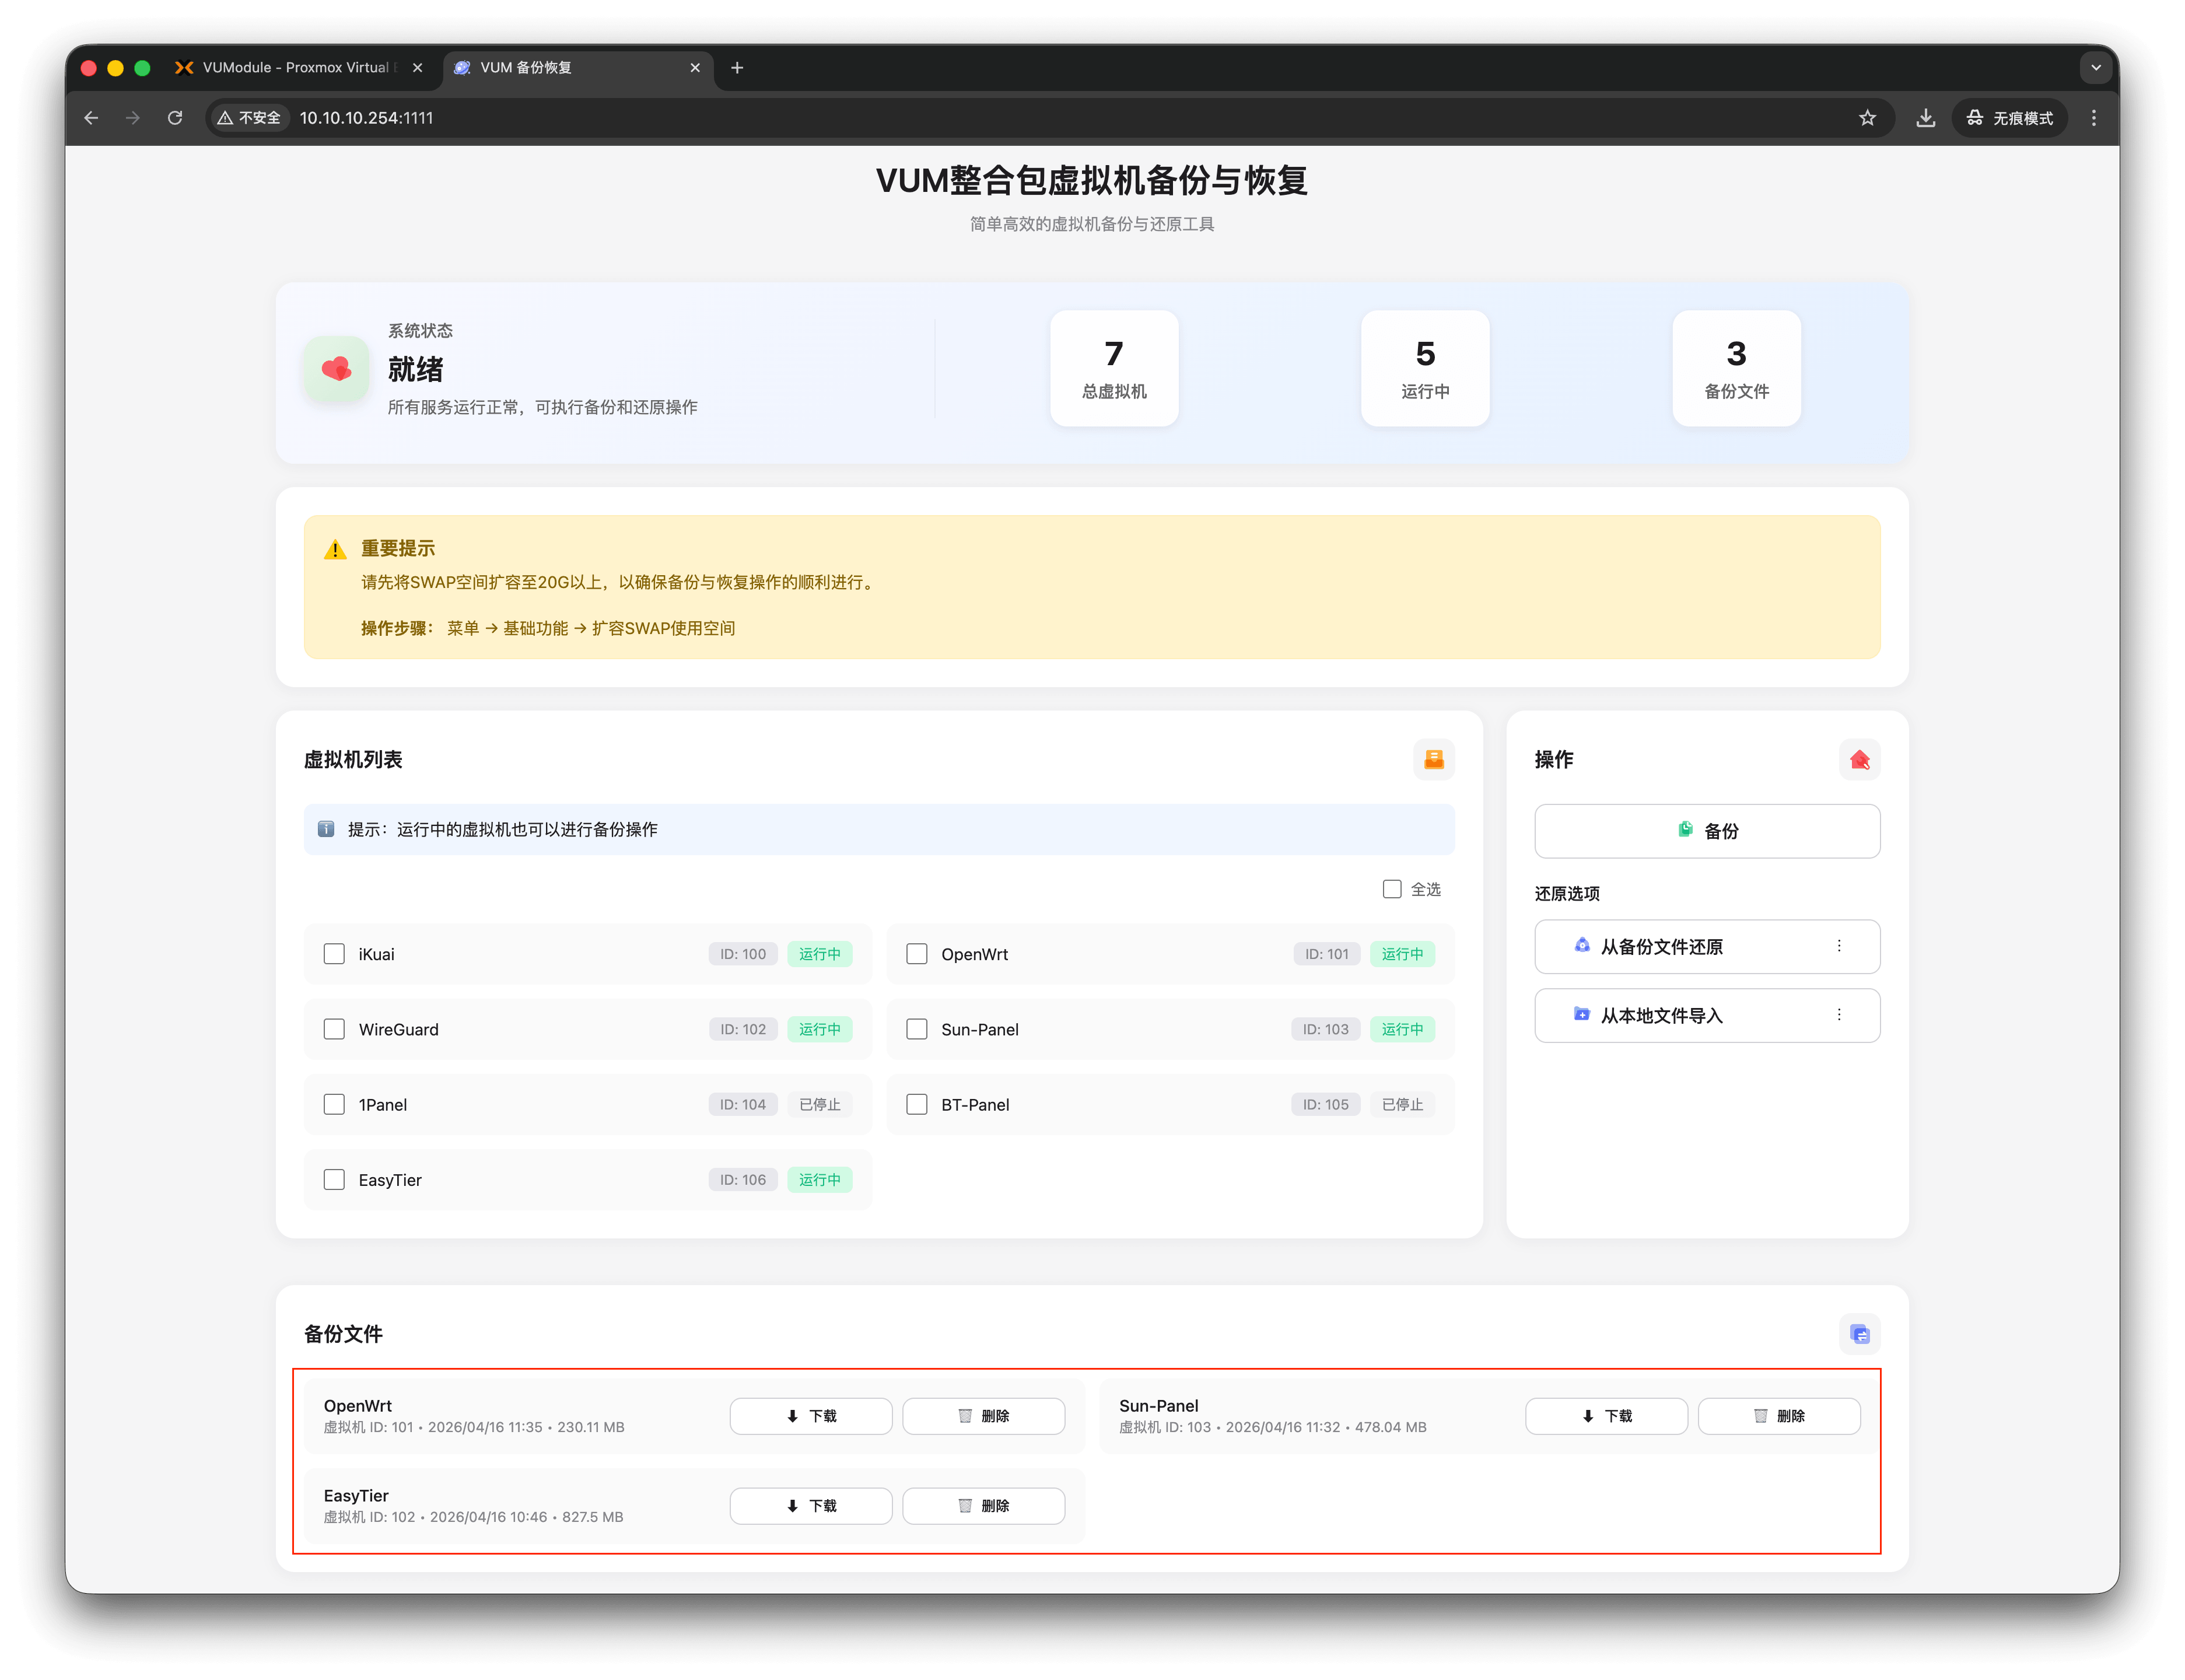Click the heart status icon beside 就绪
Image resolution: width=2185 pixels, height=1680 pixels.
336,369
